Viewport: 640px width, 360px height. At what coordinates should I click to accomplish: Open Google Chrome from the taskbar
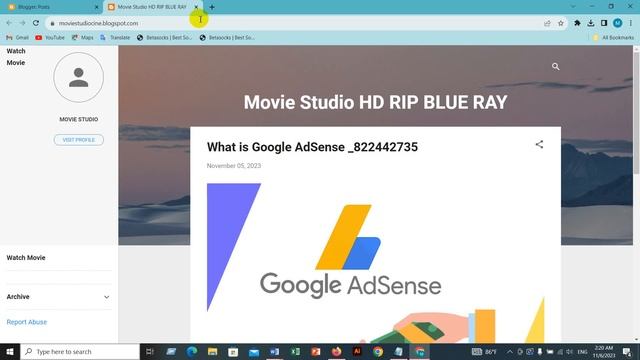pyautogui.click(x=378, y=351)
